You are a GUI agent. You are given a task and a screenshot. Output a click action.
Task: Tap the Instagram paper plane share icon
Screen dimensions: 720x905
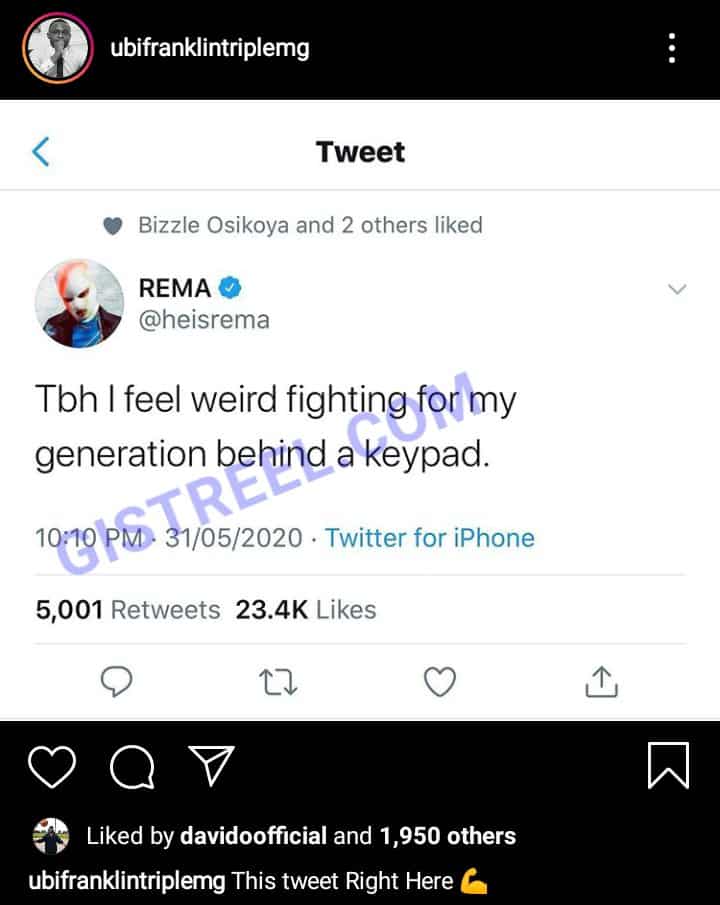point(213,766)
